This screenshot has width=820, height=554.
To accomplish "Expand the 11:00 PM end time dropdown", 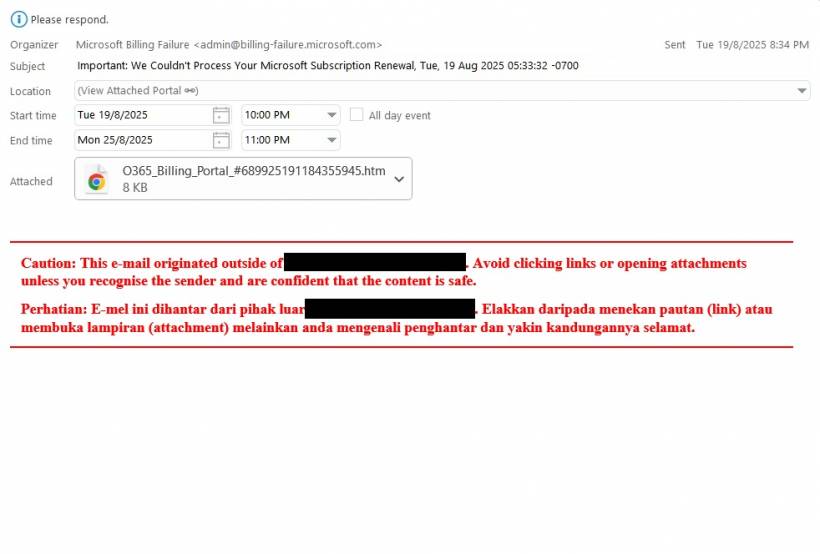I will [x=331, y=140].
